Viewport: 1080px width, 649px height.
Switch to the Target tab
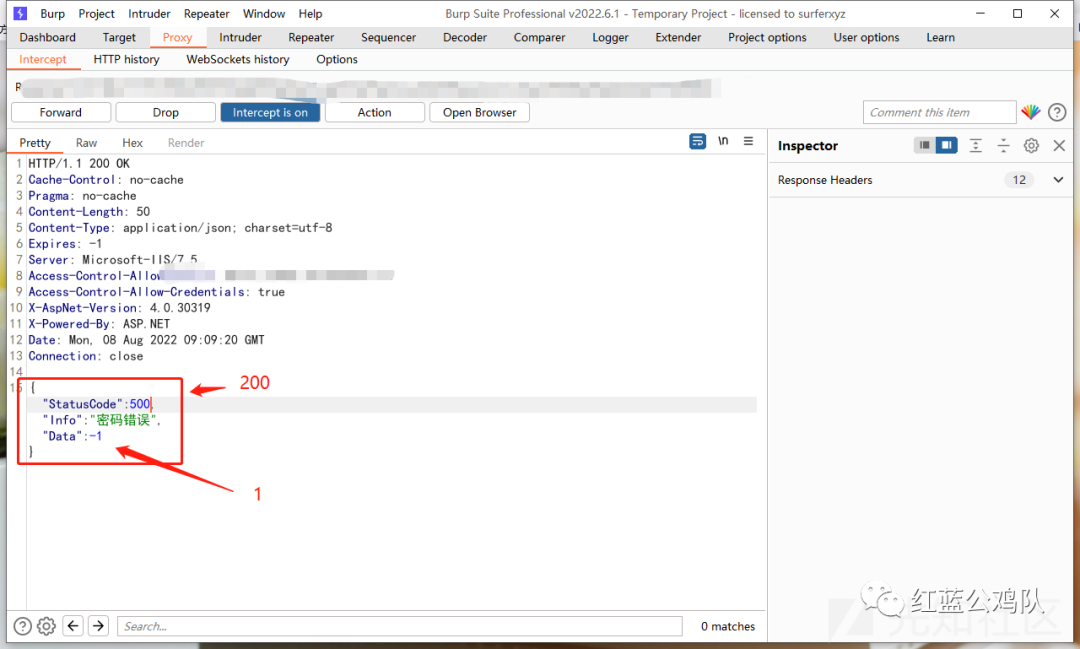119,37
